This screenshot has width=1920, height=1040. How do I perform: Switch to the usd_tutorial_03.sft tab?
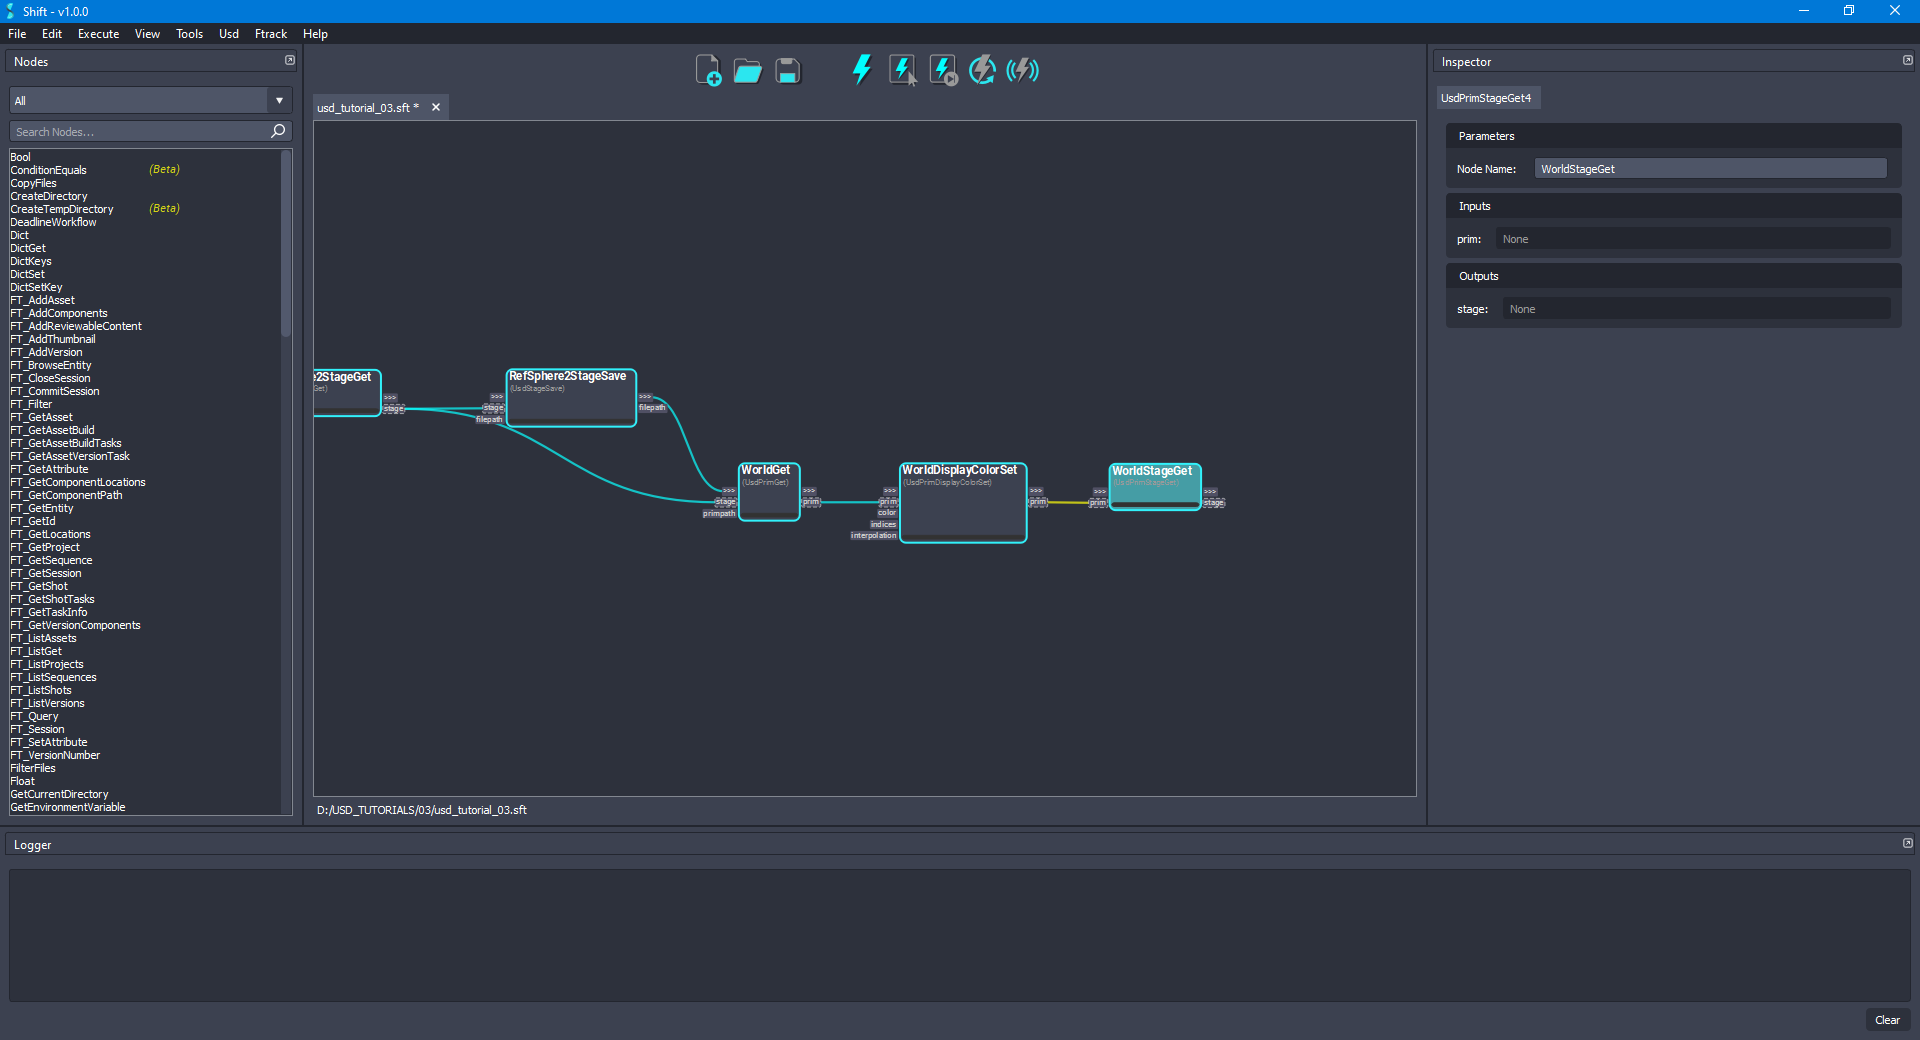click(x=366, y=107)
